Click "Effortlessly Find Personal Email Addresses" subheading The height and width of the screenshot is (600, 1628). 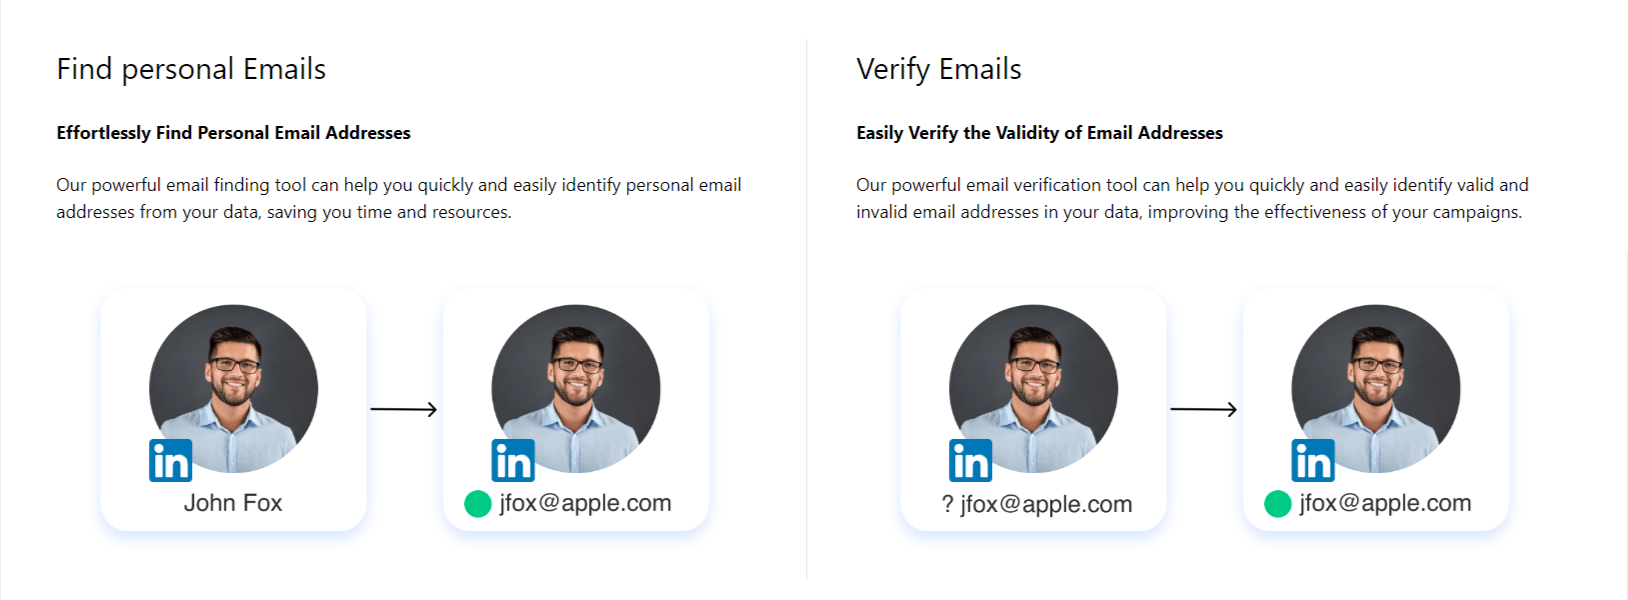tap(233, 133)
